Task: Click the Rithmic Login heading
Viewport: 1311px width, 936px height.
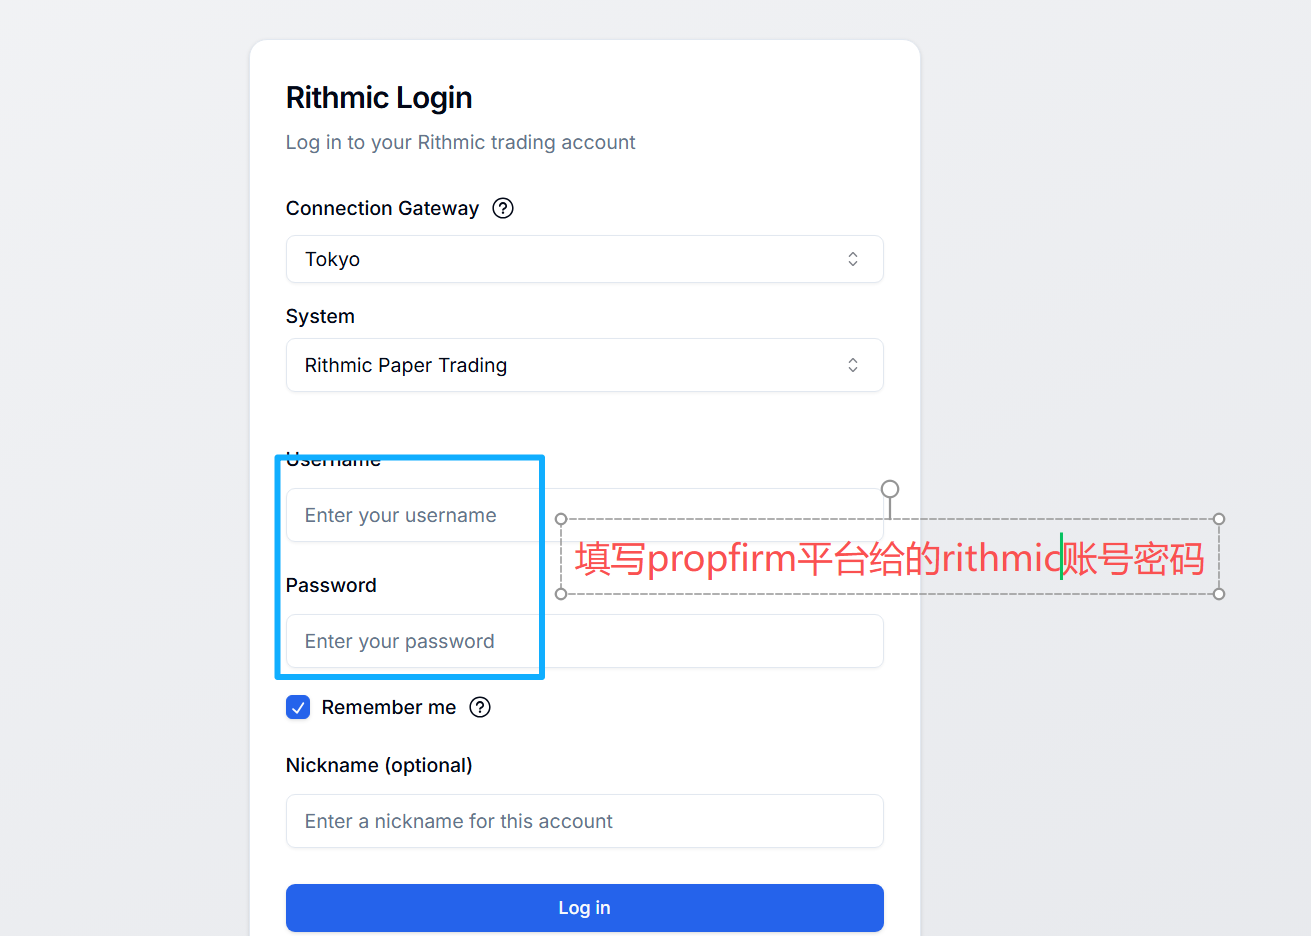Action: click(x=379, y=97)
